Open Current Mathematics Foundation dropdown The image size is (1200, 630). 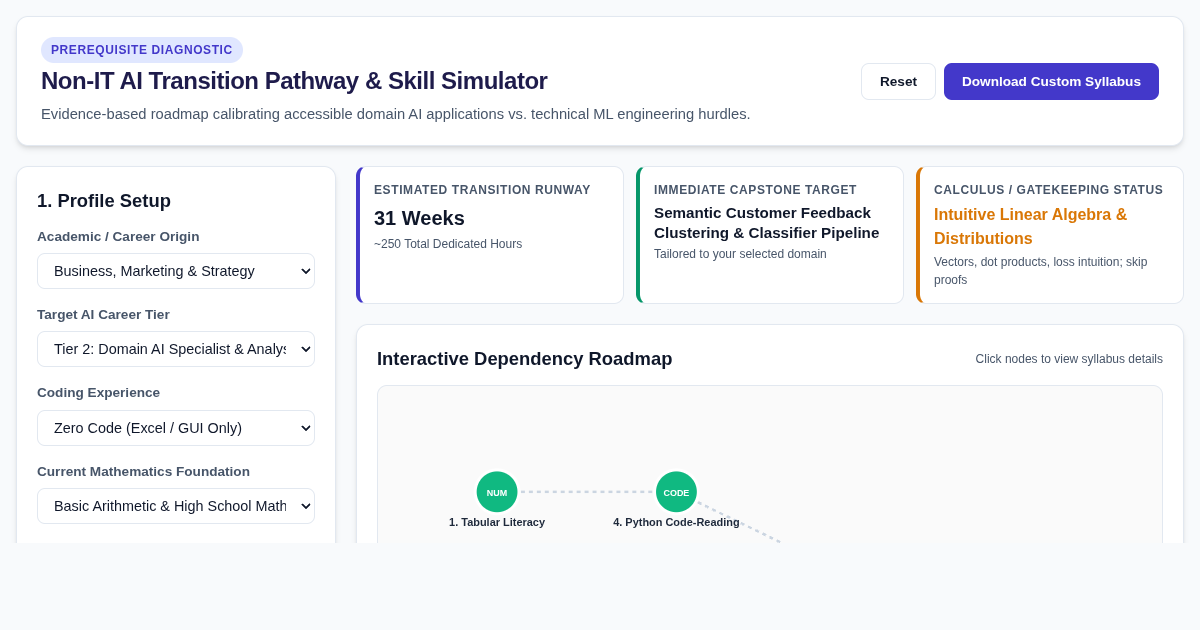tap(176, 506)
